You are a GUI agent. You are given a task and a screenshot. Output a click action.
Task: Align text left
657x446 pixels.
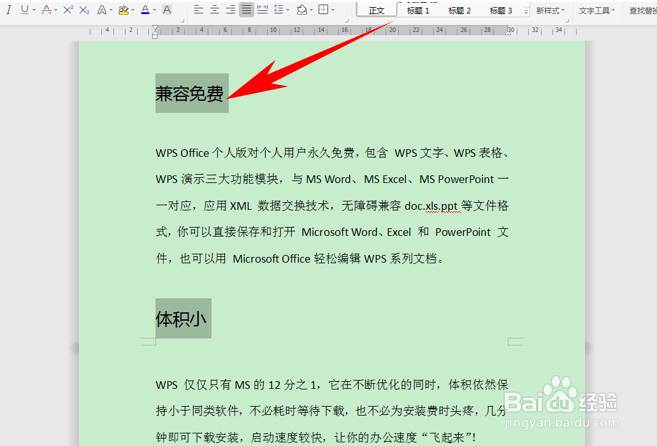click(199, 10)
